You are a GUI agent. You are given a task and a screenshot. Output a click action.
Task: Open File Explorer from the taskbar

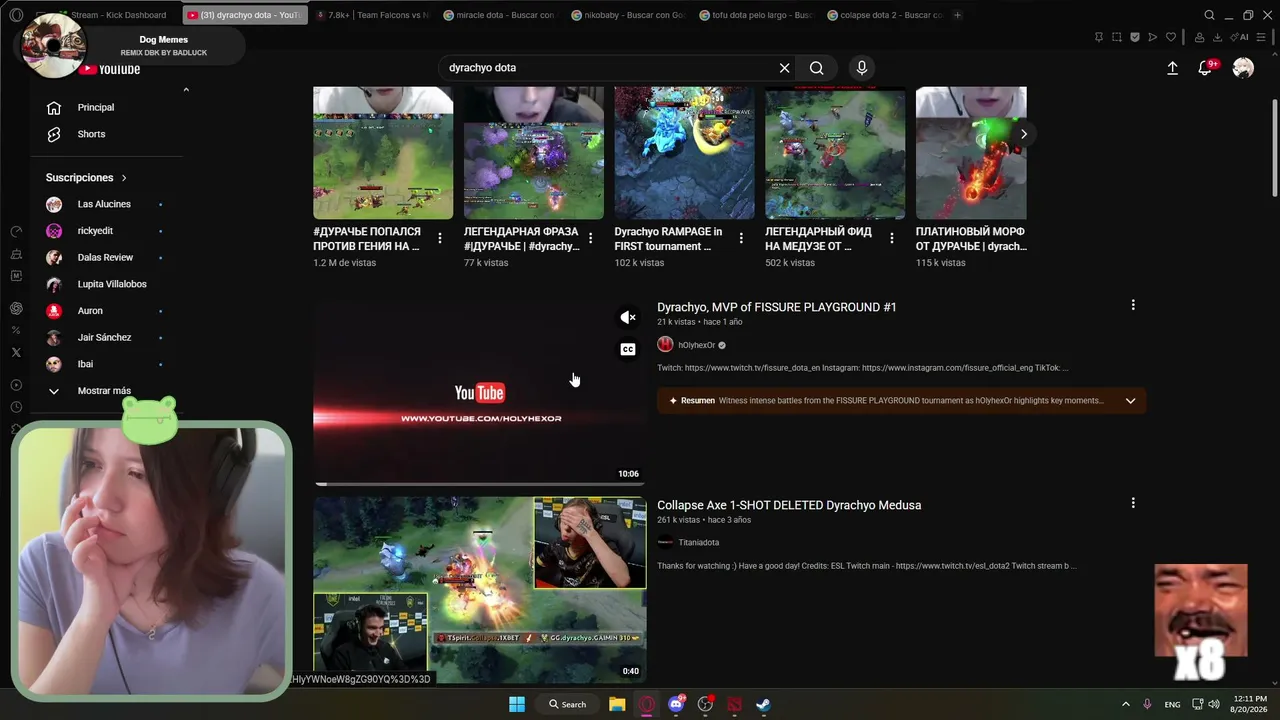coord(617,704)
